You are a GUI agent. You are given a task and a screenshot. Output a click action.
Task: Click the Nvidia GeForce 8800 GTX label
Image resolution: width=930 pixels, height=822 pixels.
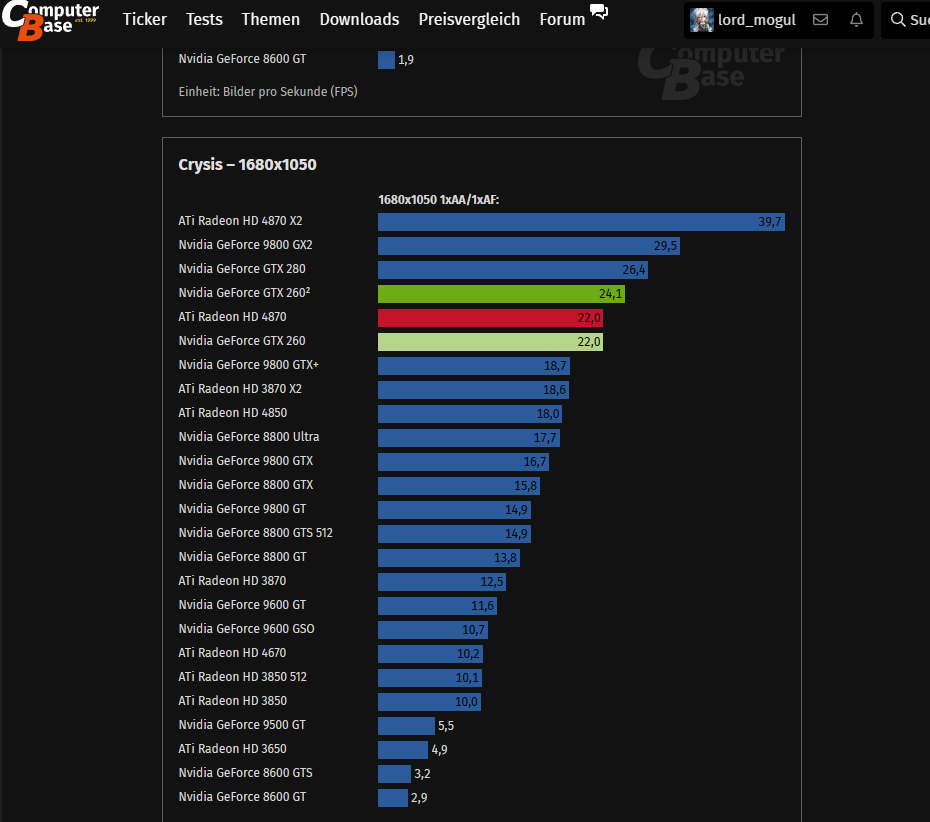246,485
